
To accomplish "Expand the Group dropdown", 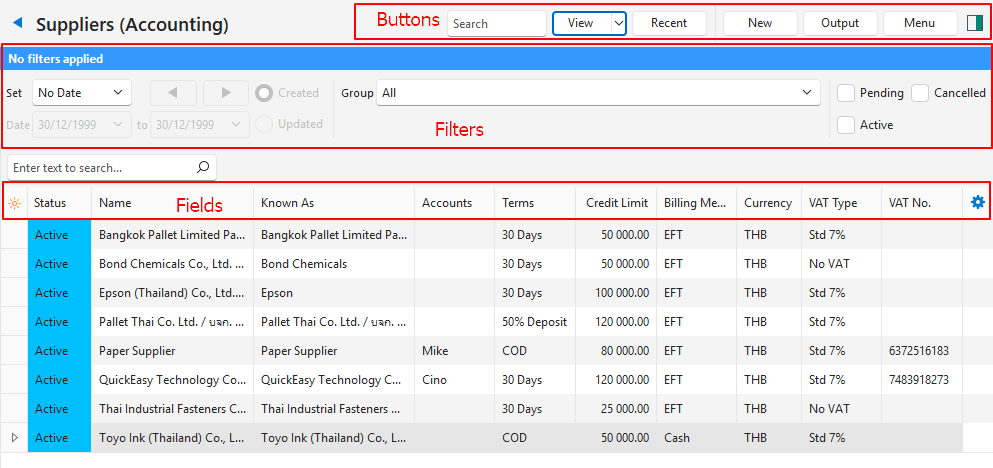I will 598,93.
